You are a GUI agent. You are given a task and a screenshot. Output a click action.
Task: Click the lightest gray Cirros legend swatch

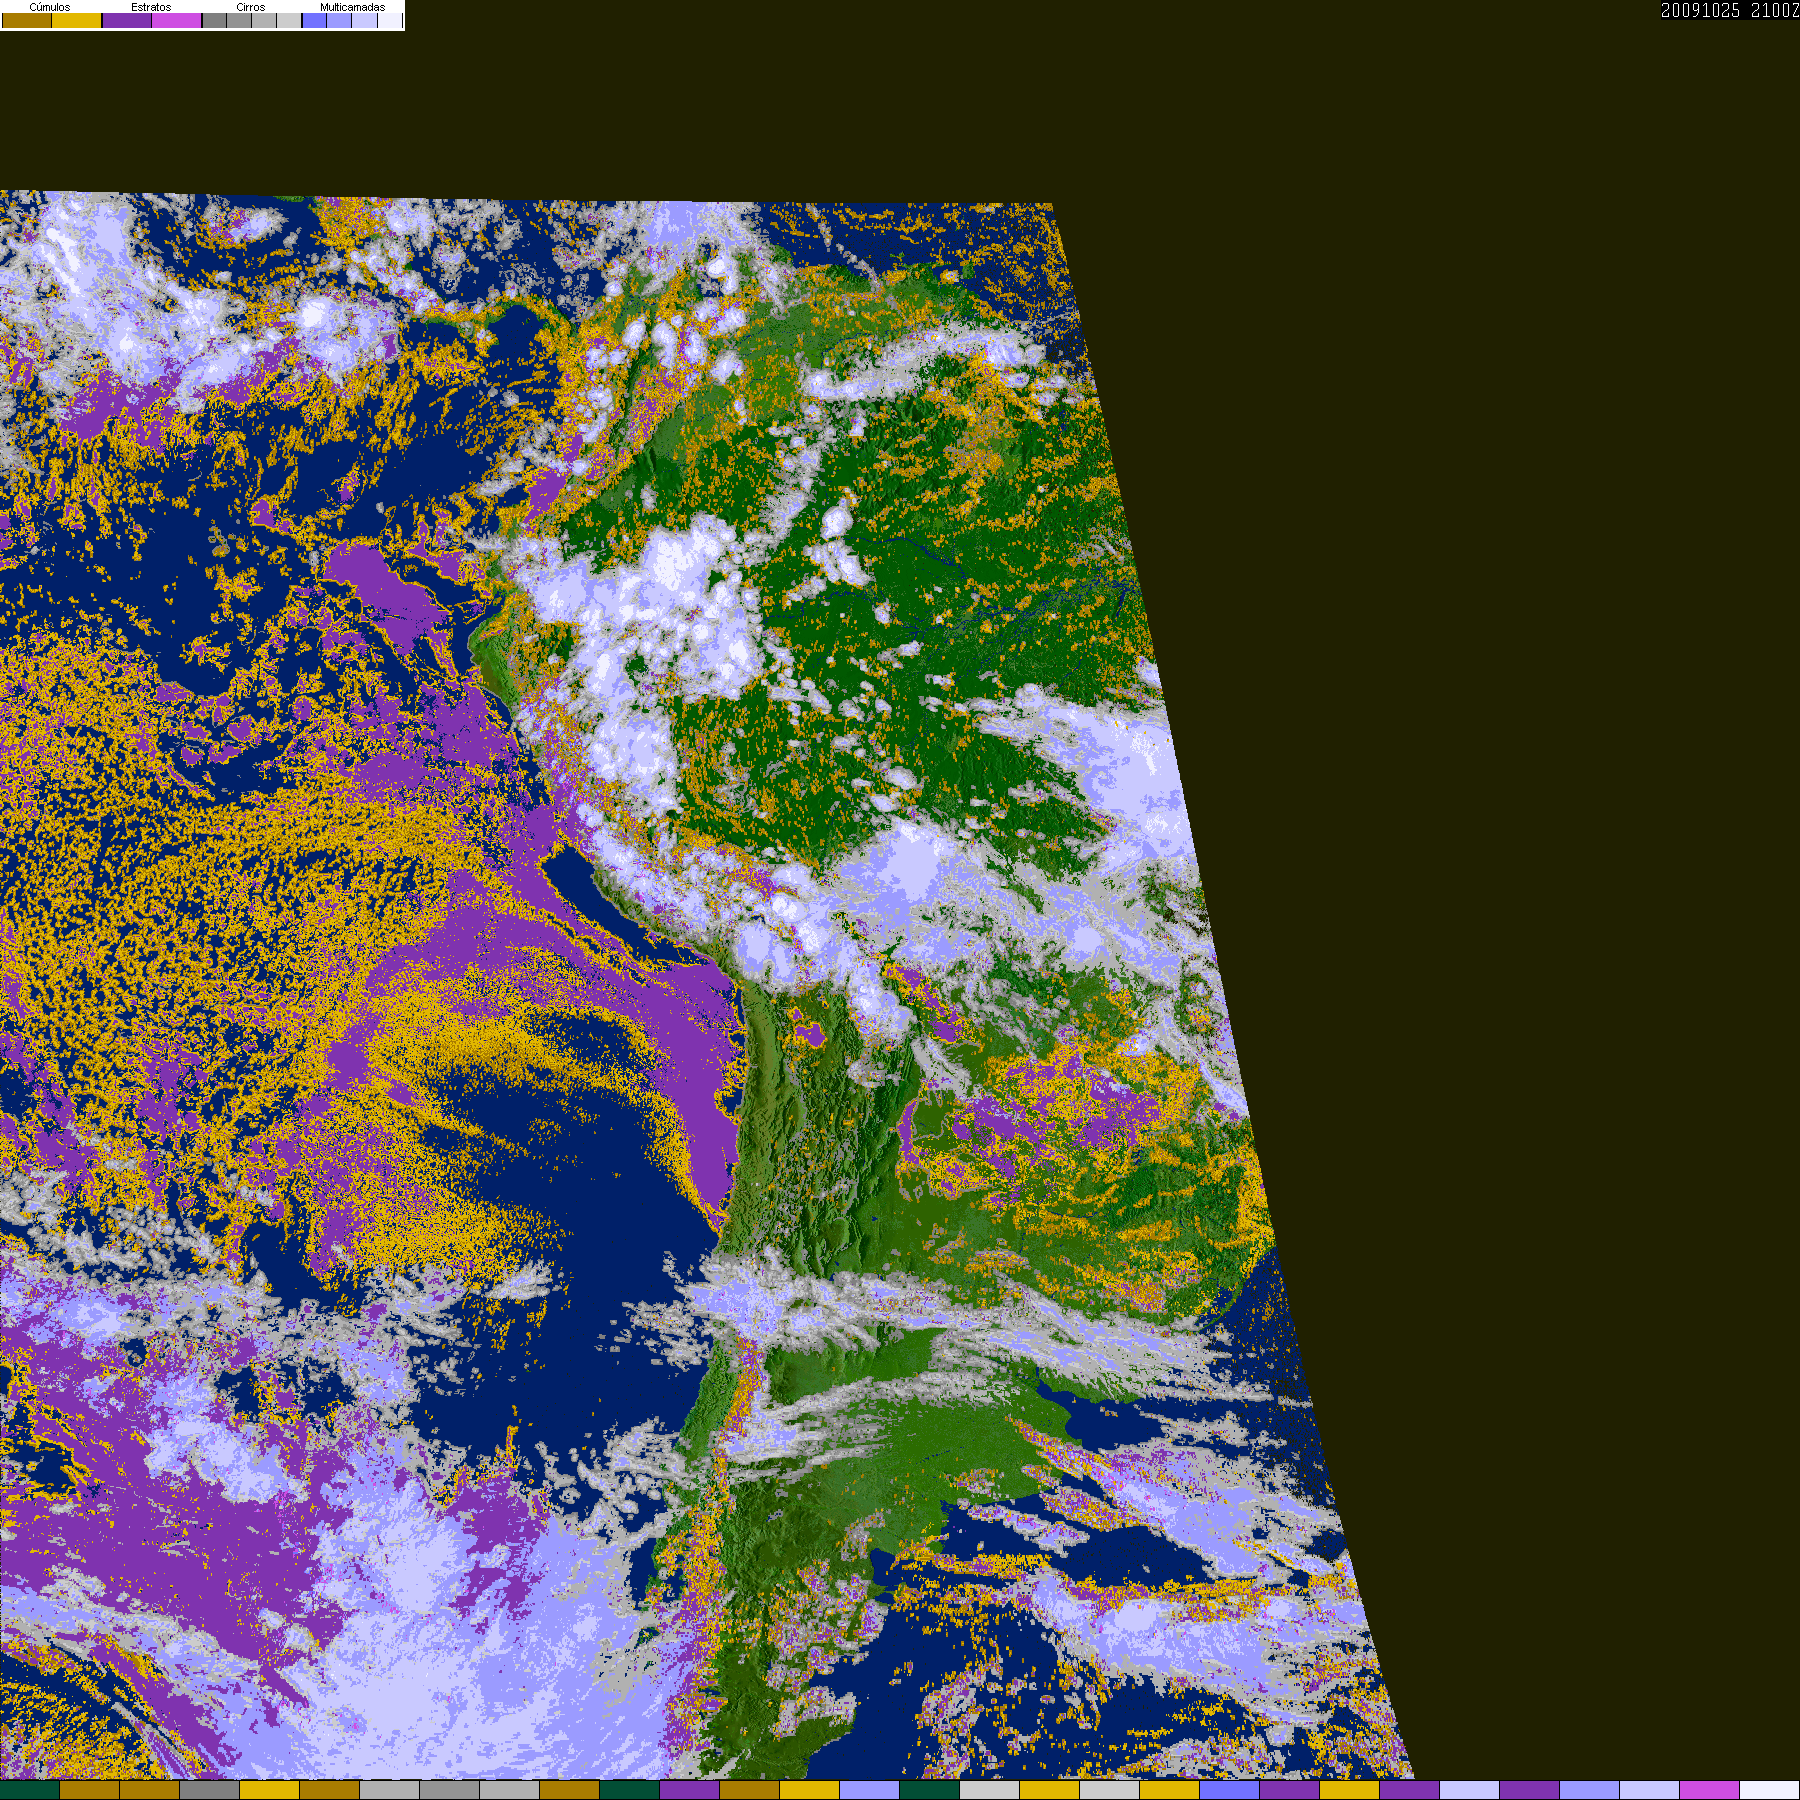289,20
